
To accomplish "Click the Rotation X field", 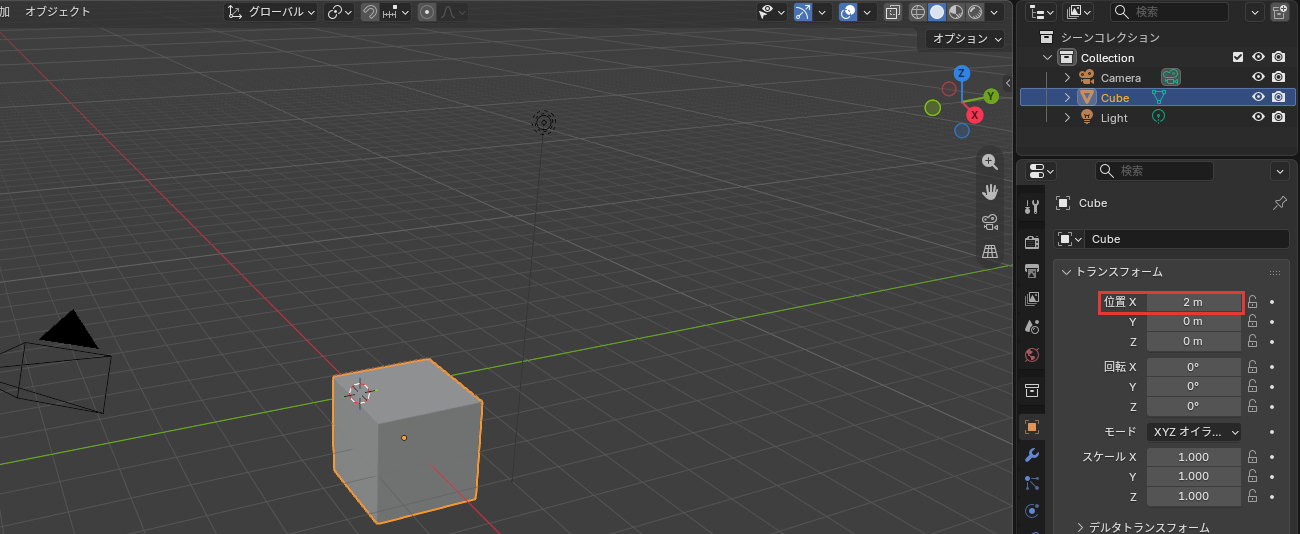I will 1194,367.
